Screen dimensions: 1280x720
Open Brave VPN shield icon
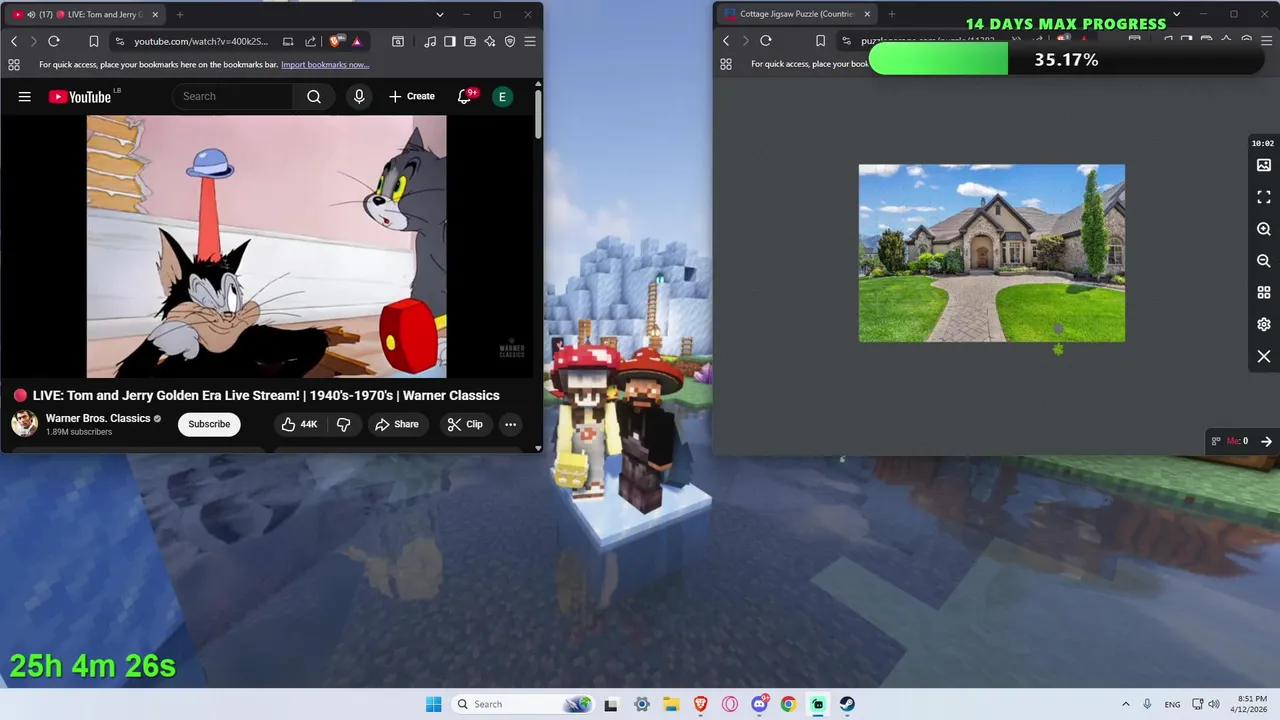point(510,41)
